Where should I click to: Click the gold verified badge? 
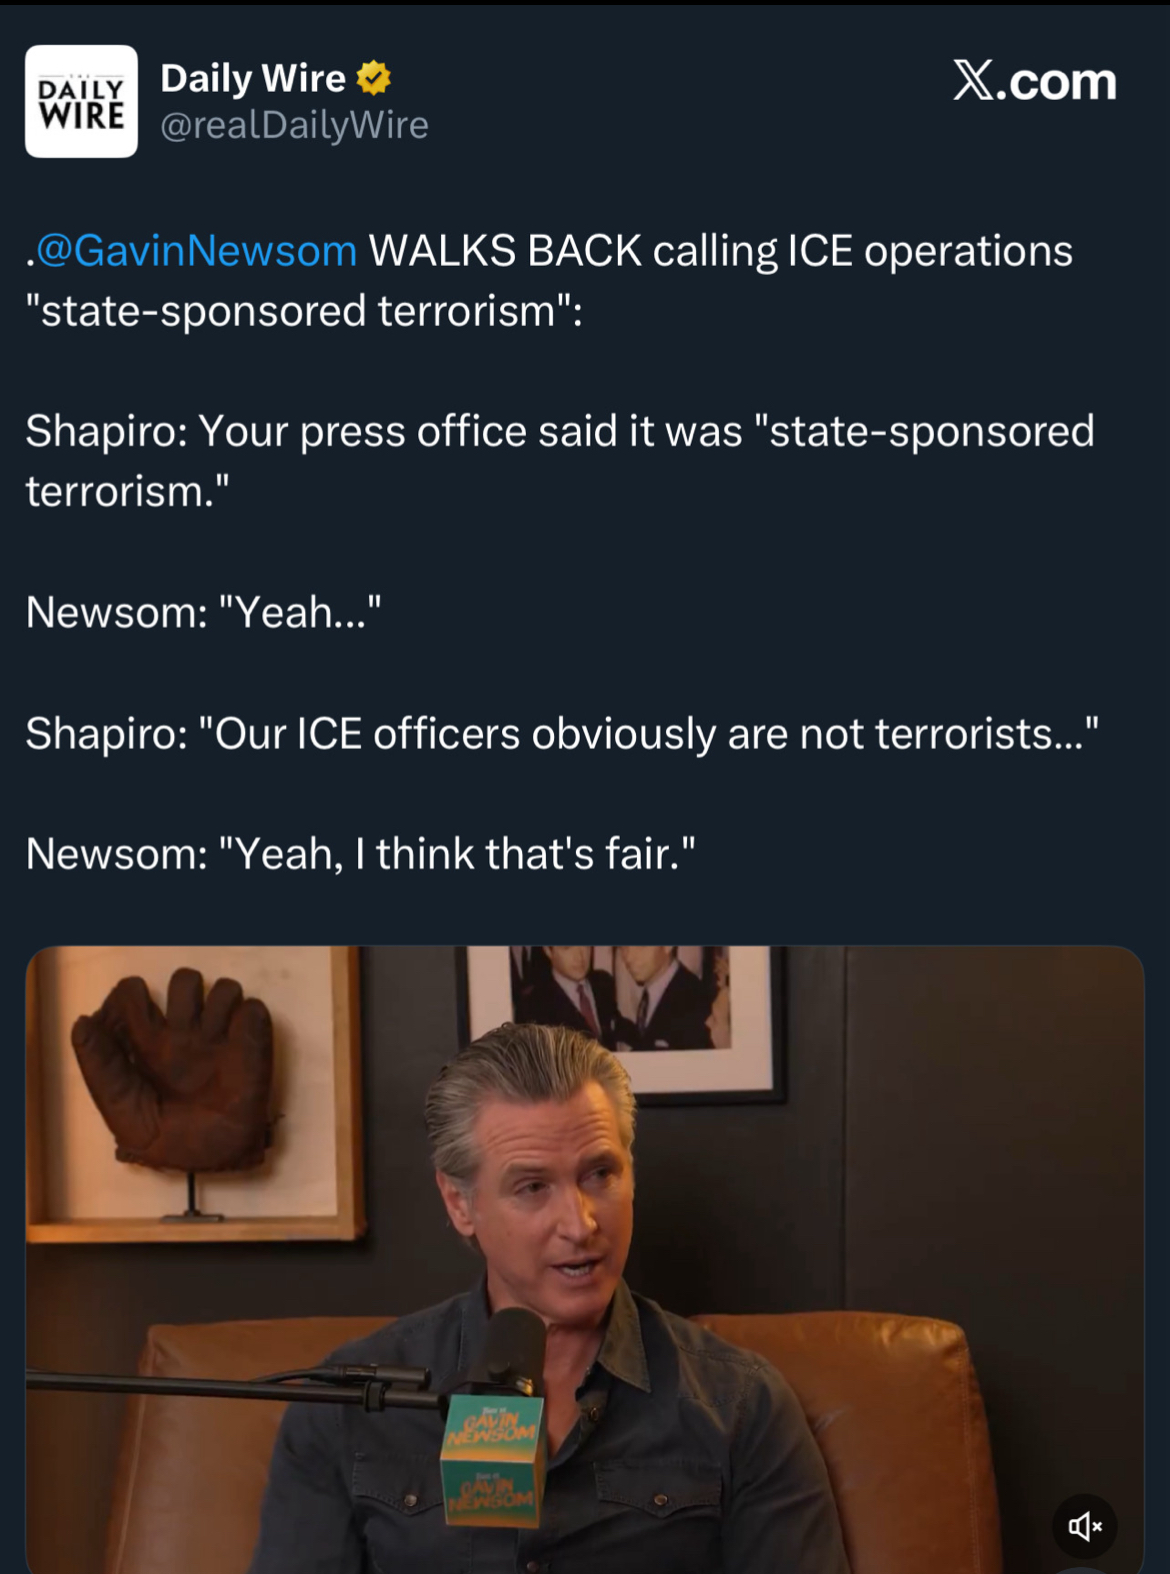(374, 78)
